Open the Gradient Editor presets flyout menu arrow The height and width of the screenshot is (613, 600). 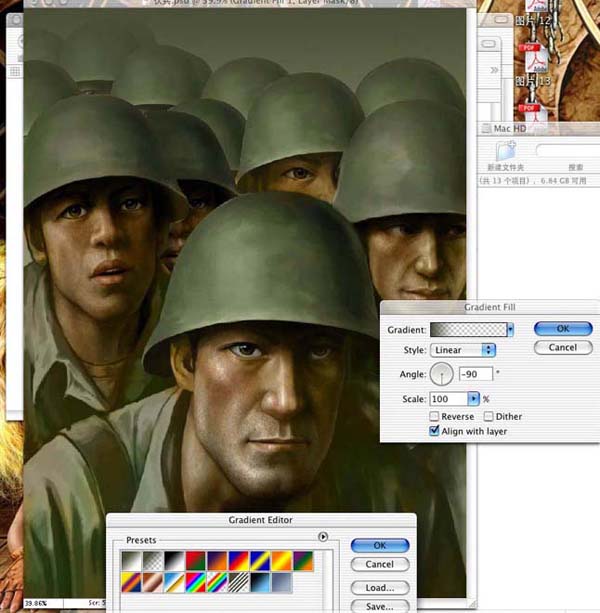click(x=323, y=536)
